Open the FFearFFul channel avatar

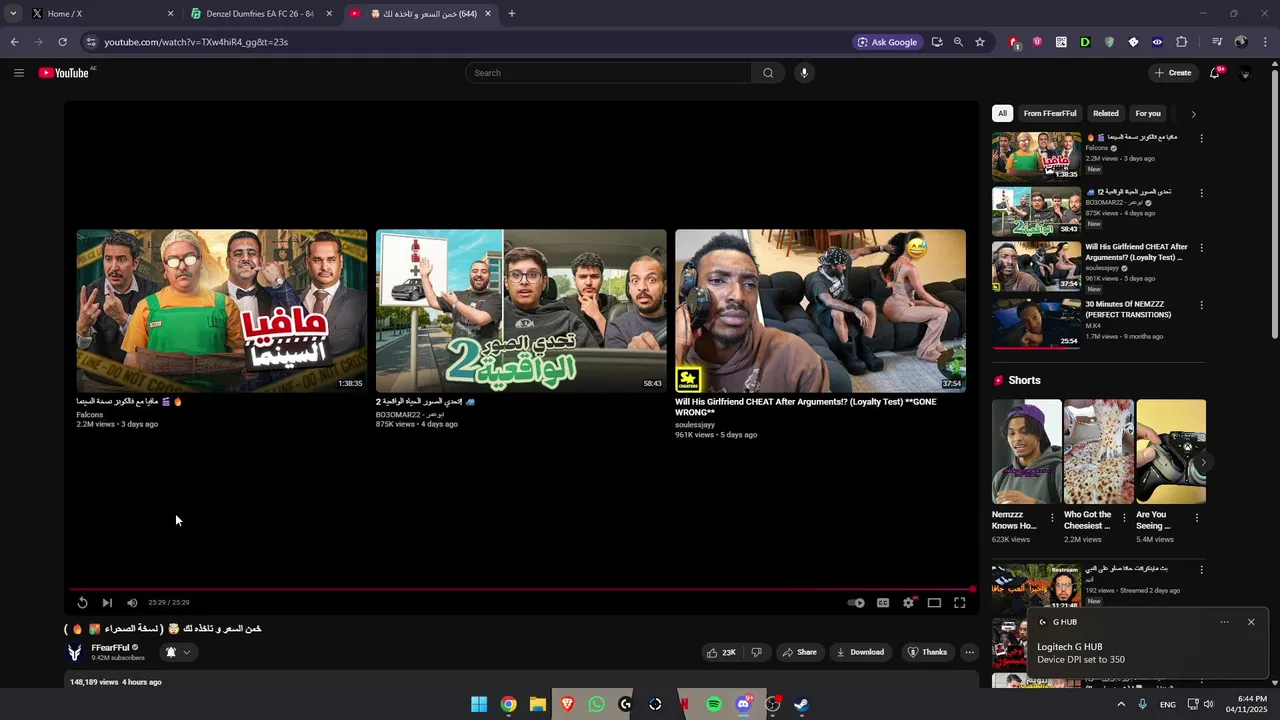coord(74,652)
